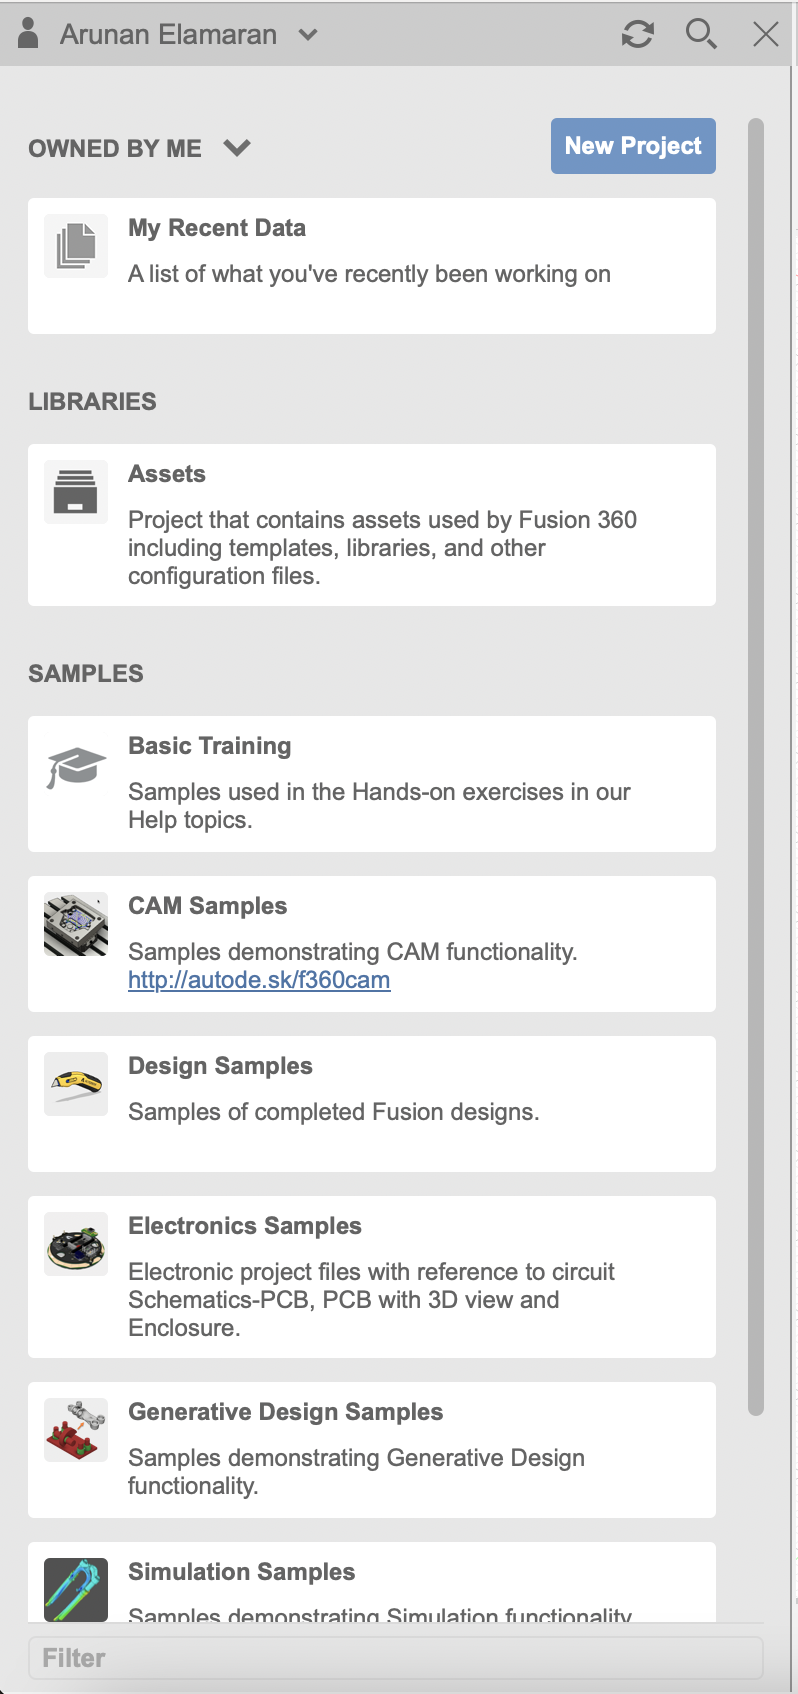Select the Simulation Samples preview icon
Viewport: 798px width, 1694px height.
coord(75,1589)
